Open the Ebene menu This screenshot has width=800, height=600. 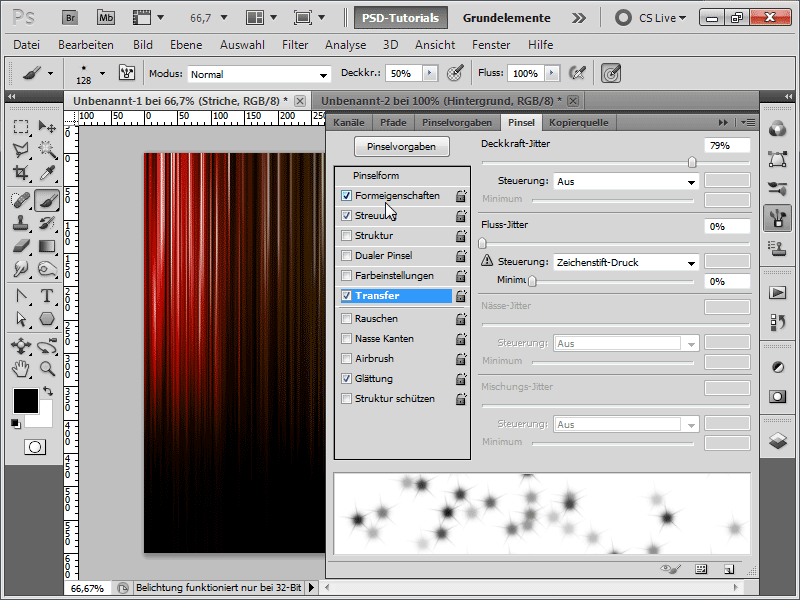pos(186,45)
